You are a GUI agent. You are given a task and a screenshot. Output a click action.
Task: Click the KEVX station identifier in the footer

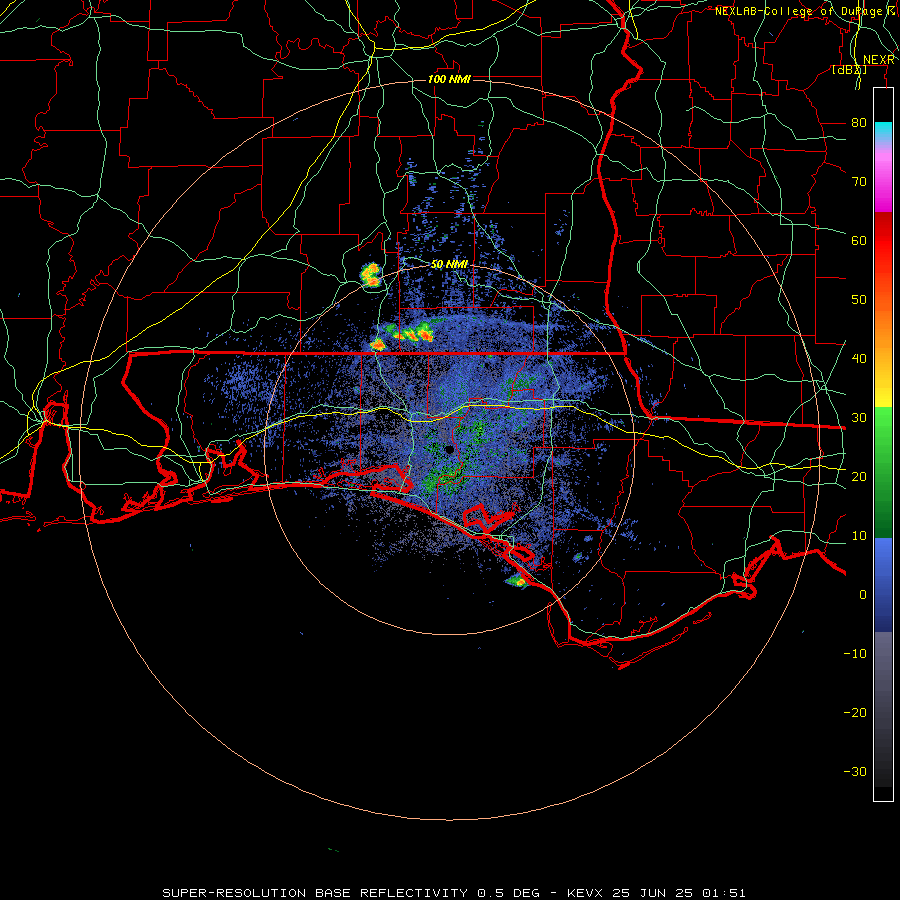(585, 893)
